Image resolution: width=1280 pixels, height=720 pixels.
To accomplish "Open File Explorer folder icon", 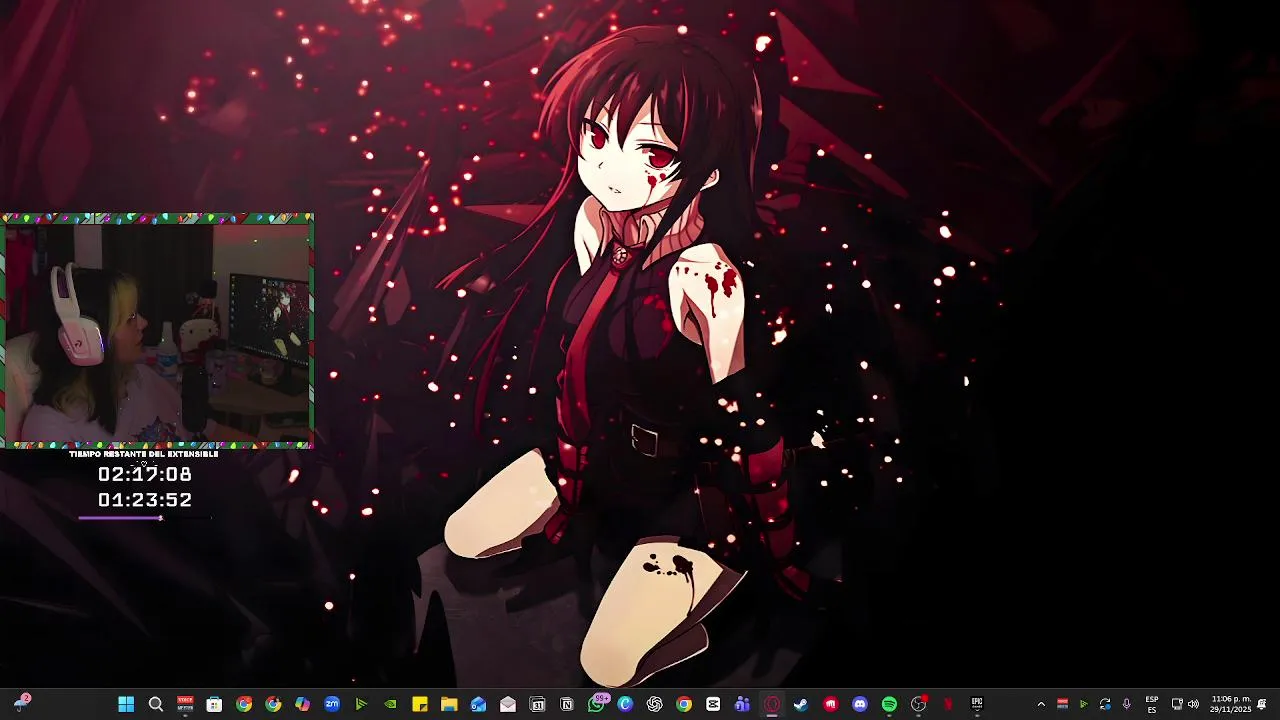I will (x=449, y=704).
